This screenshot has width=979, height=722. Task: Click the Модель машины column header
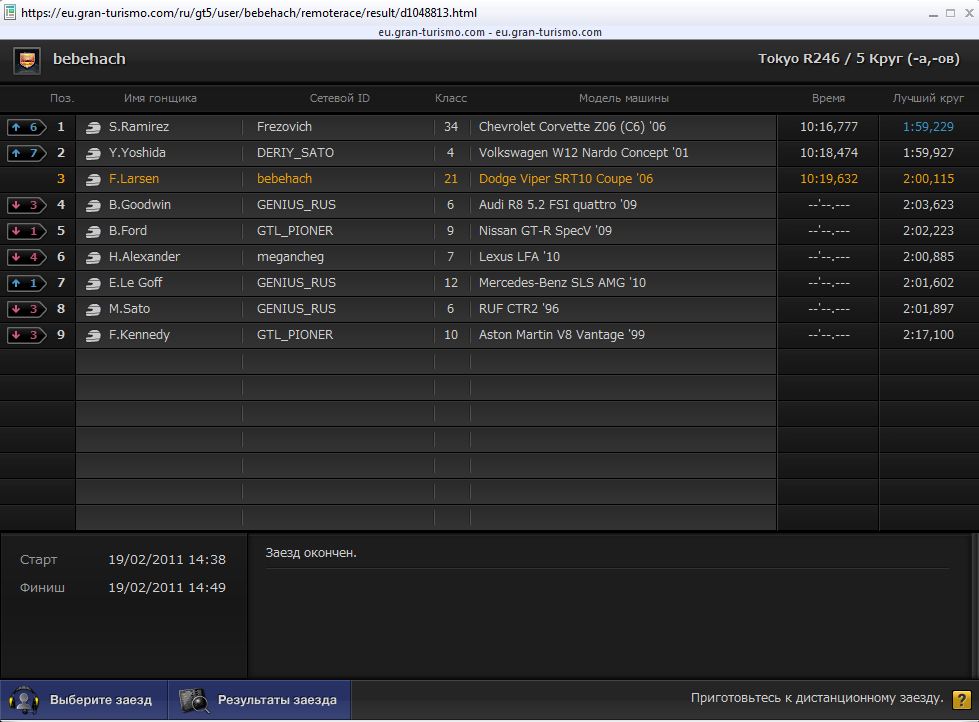click(624, 98)
